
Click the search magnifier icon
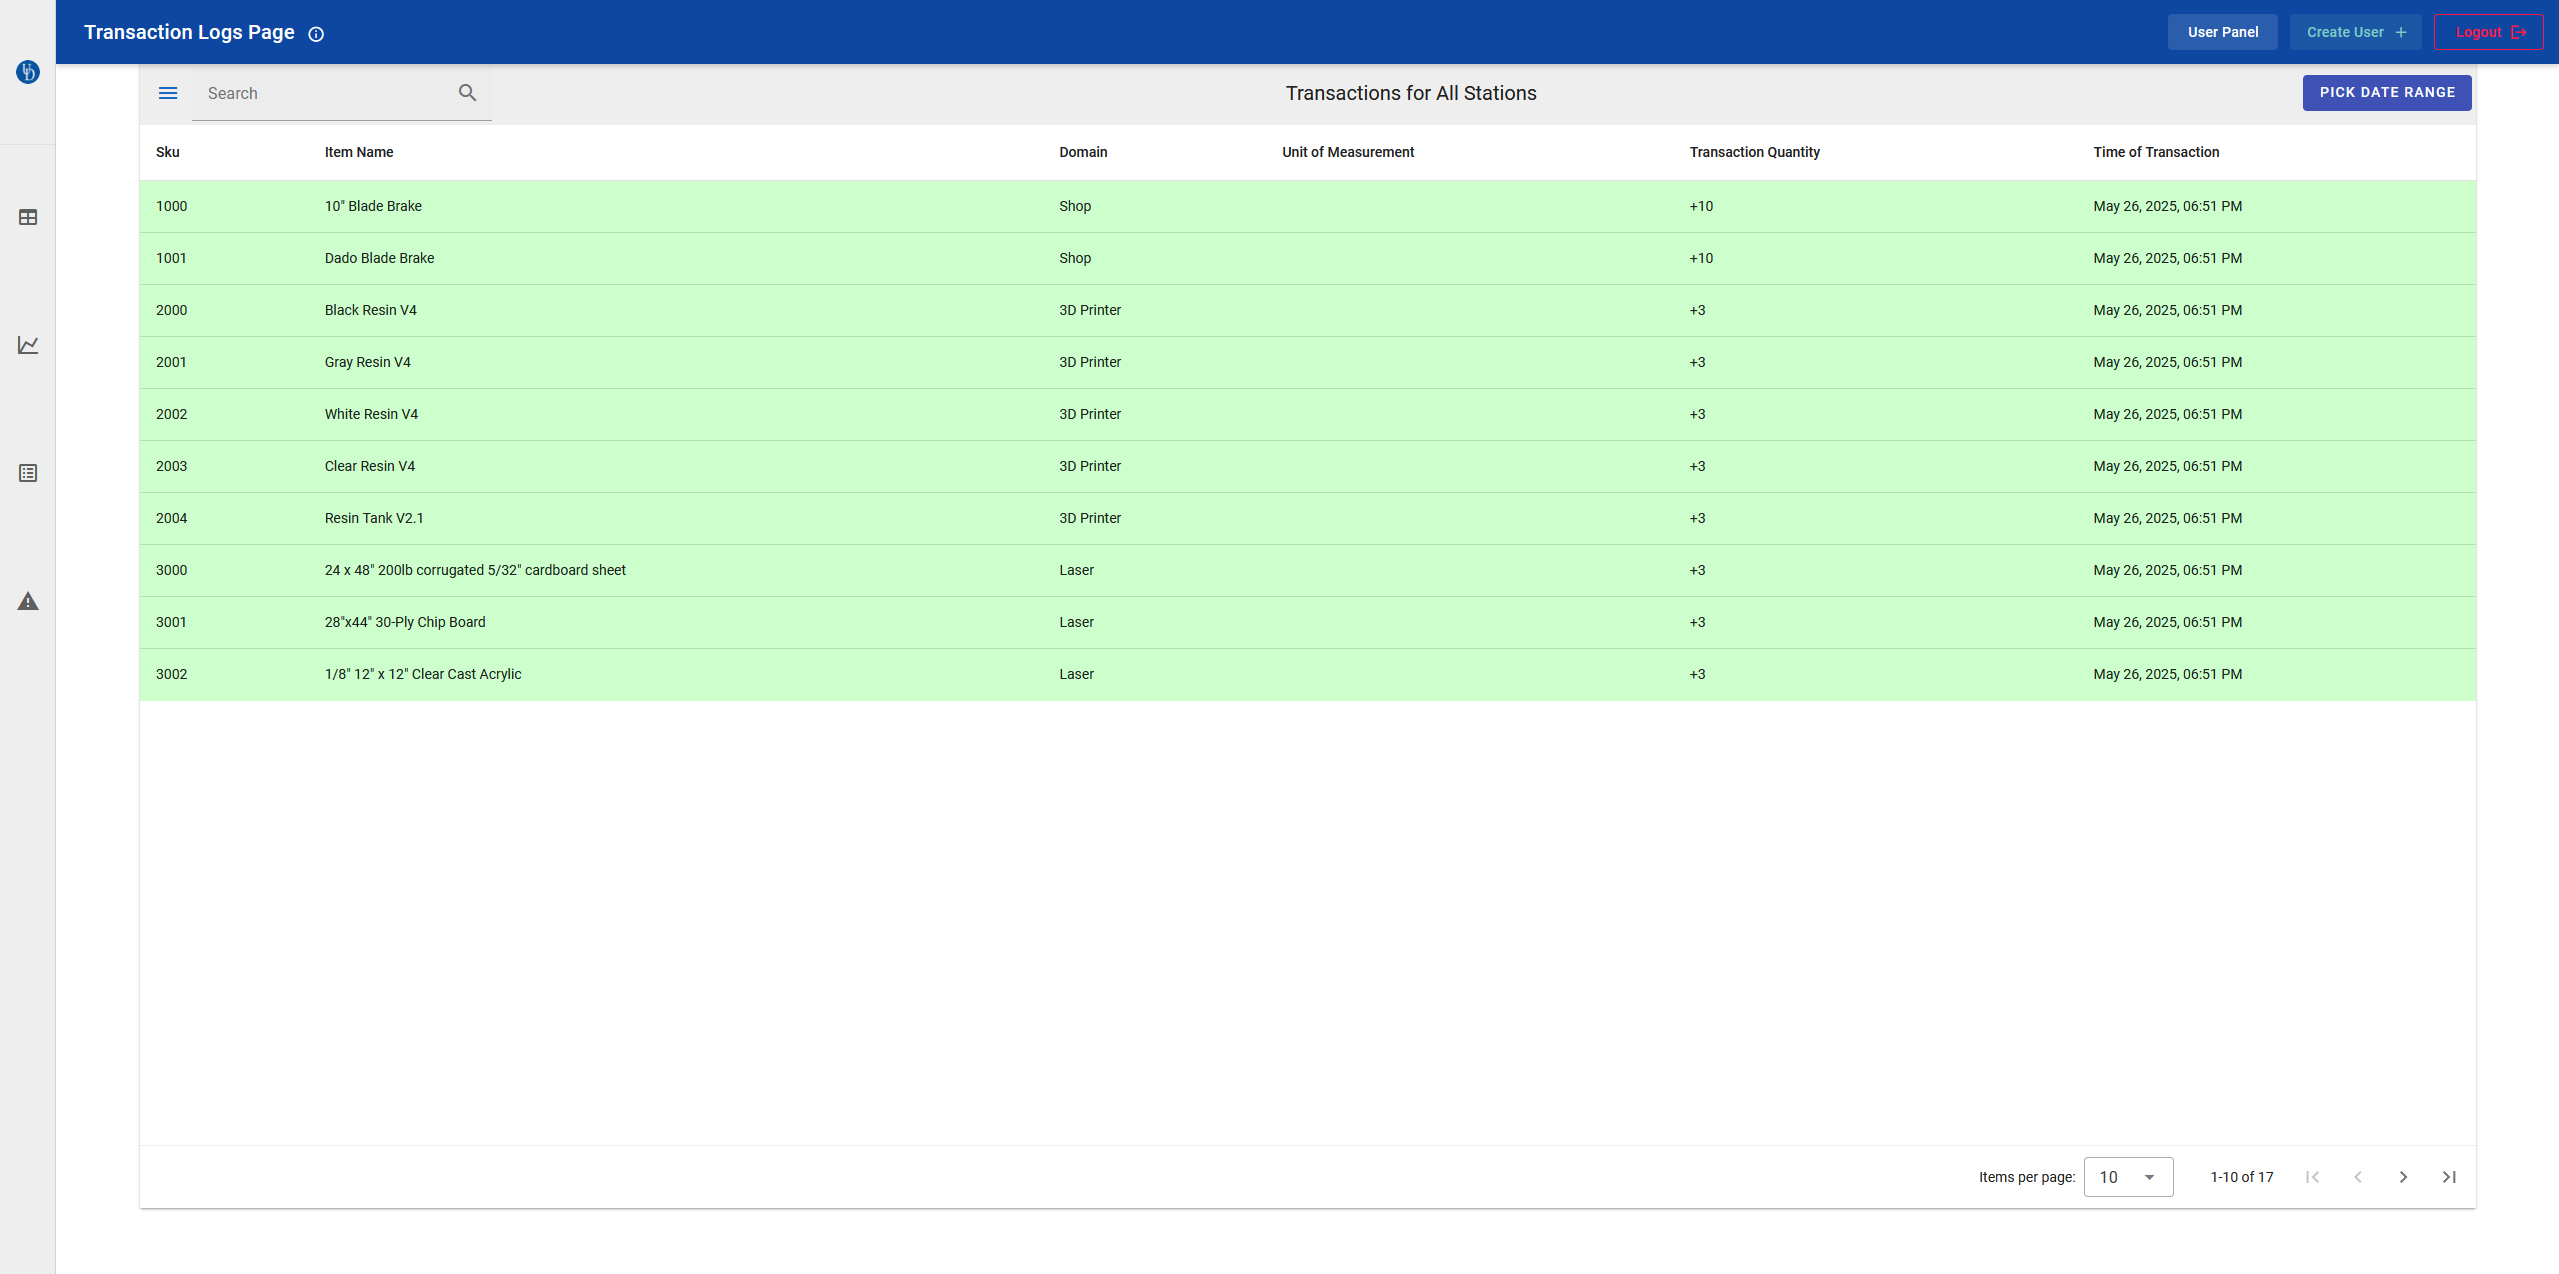(467, 93)
